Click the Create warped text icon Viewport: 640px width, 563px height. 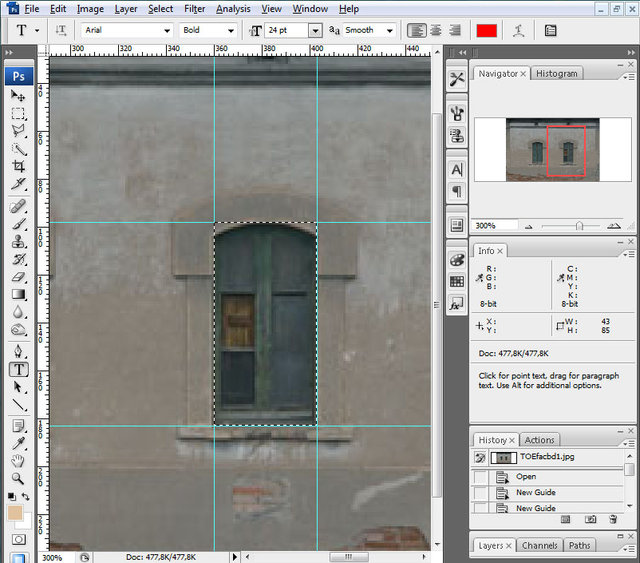pos(520,31)
